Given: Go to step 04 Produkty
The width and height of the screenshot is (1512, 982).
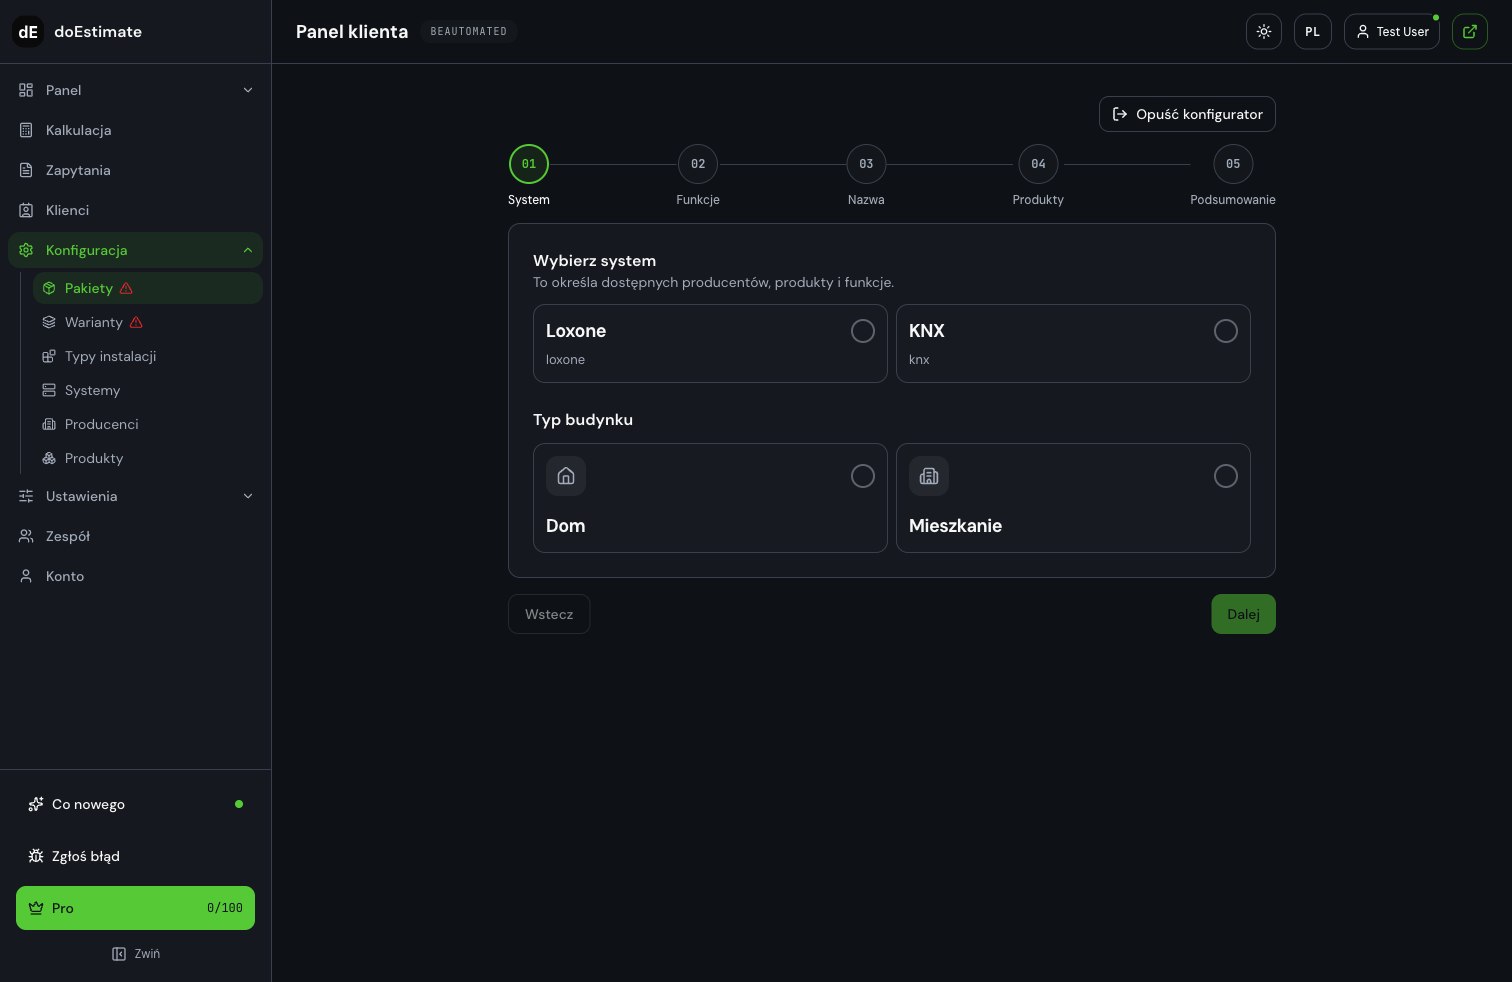Looking at the screenshot, I should [1038, 164].
